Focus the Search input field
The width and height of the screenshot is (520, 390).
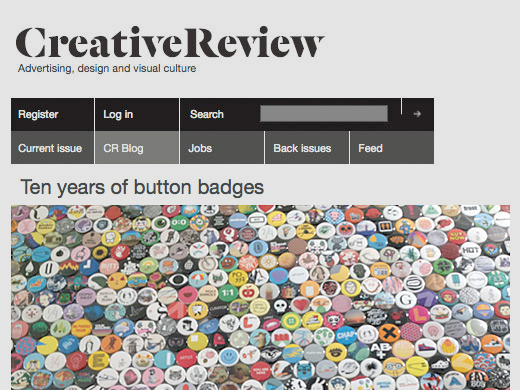(x=324, y=114)
